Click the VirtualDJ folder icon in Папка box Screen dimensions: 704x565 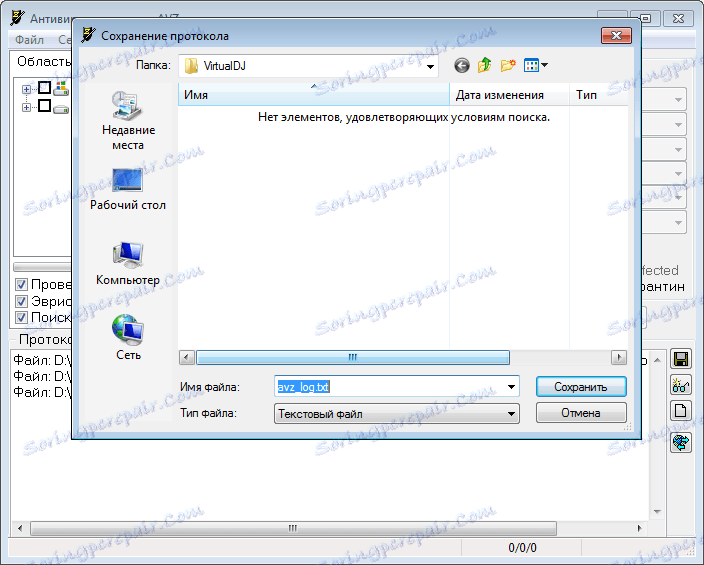(191, 66)
